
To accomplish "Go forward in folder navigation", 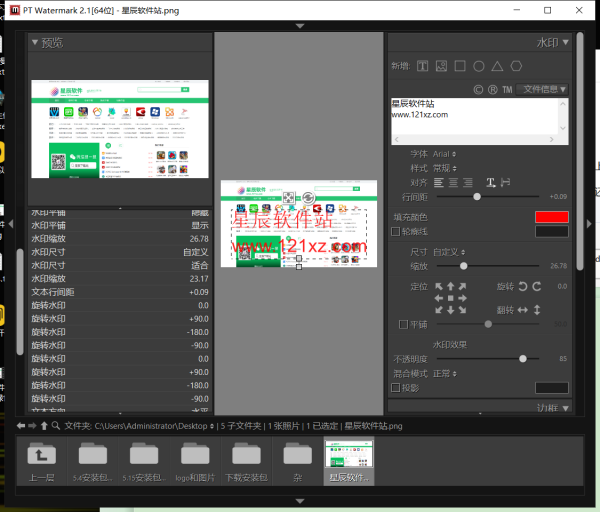I will [x=33, y=426].
